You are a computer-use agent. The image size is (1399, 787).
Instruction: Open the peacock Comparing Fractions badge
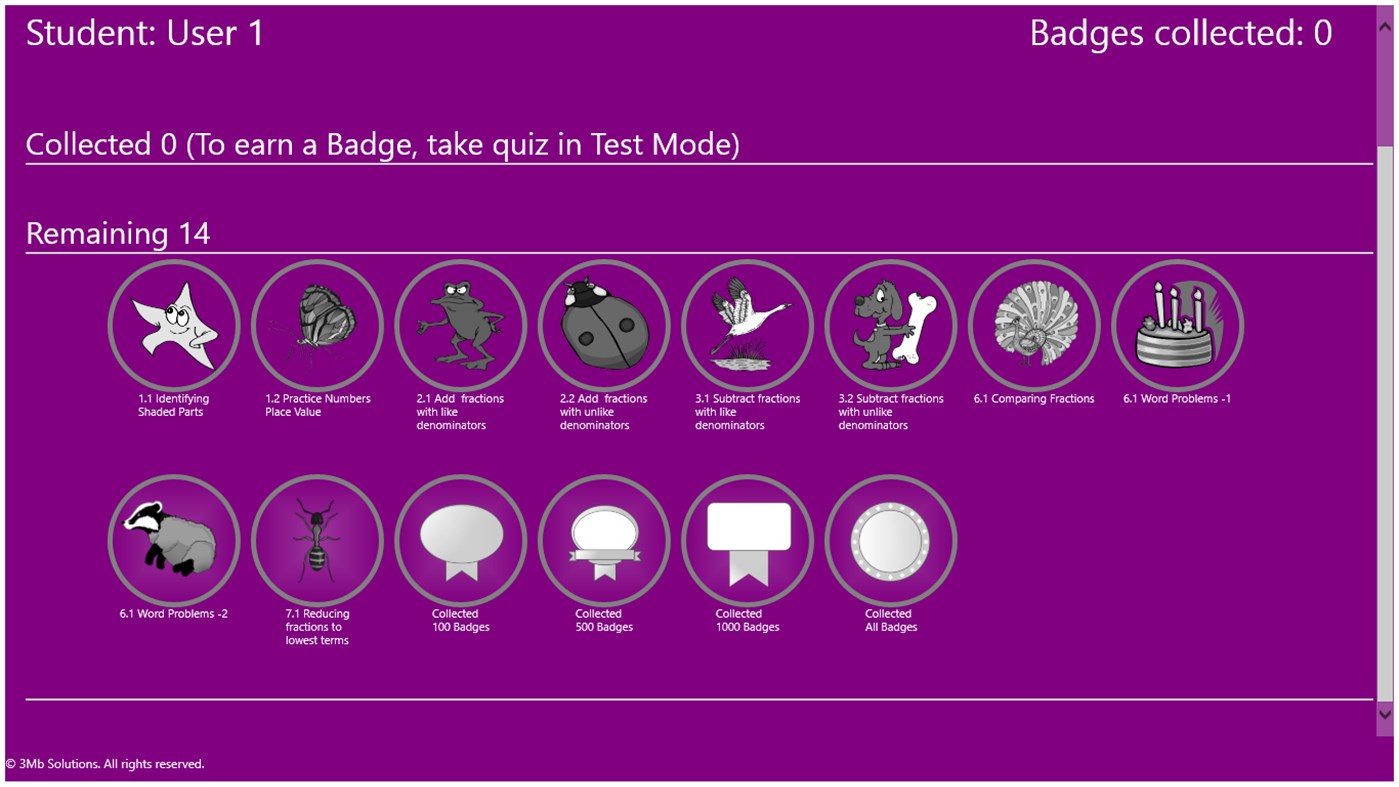tap(1034, 326)
